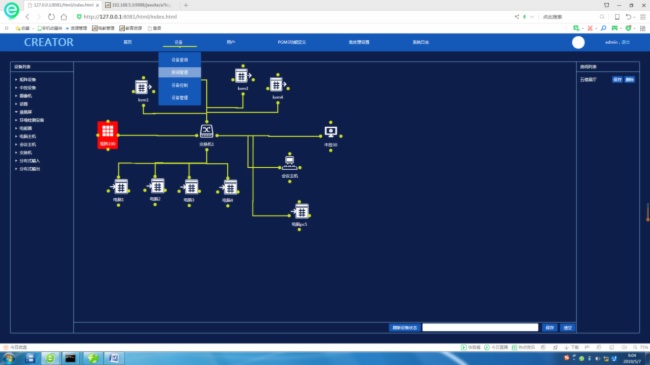Click the first blue button beside the room entry
Image resolution: width=650 pixels, height=365 pixels.
(617, 80)
